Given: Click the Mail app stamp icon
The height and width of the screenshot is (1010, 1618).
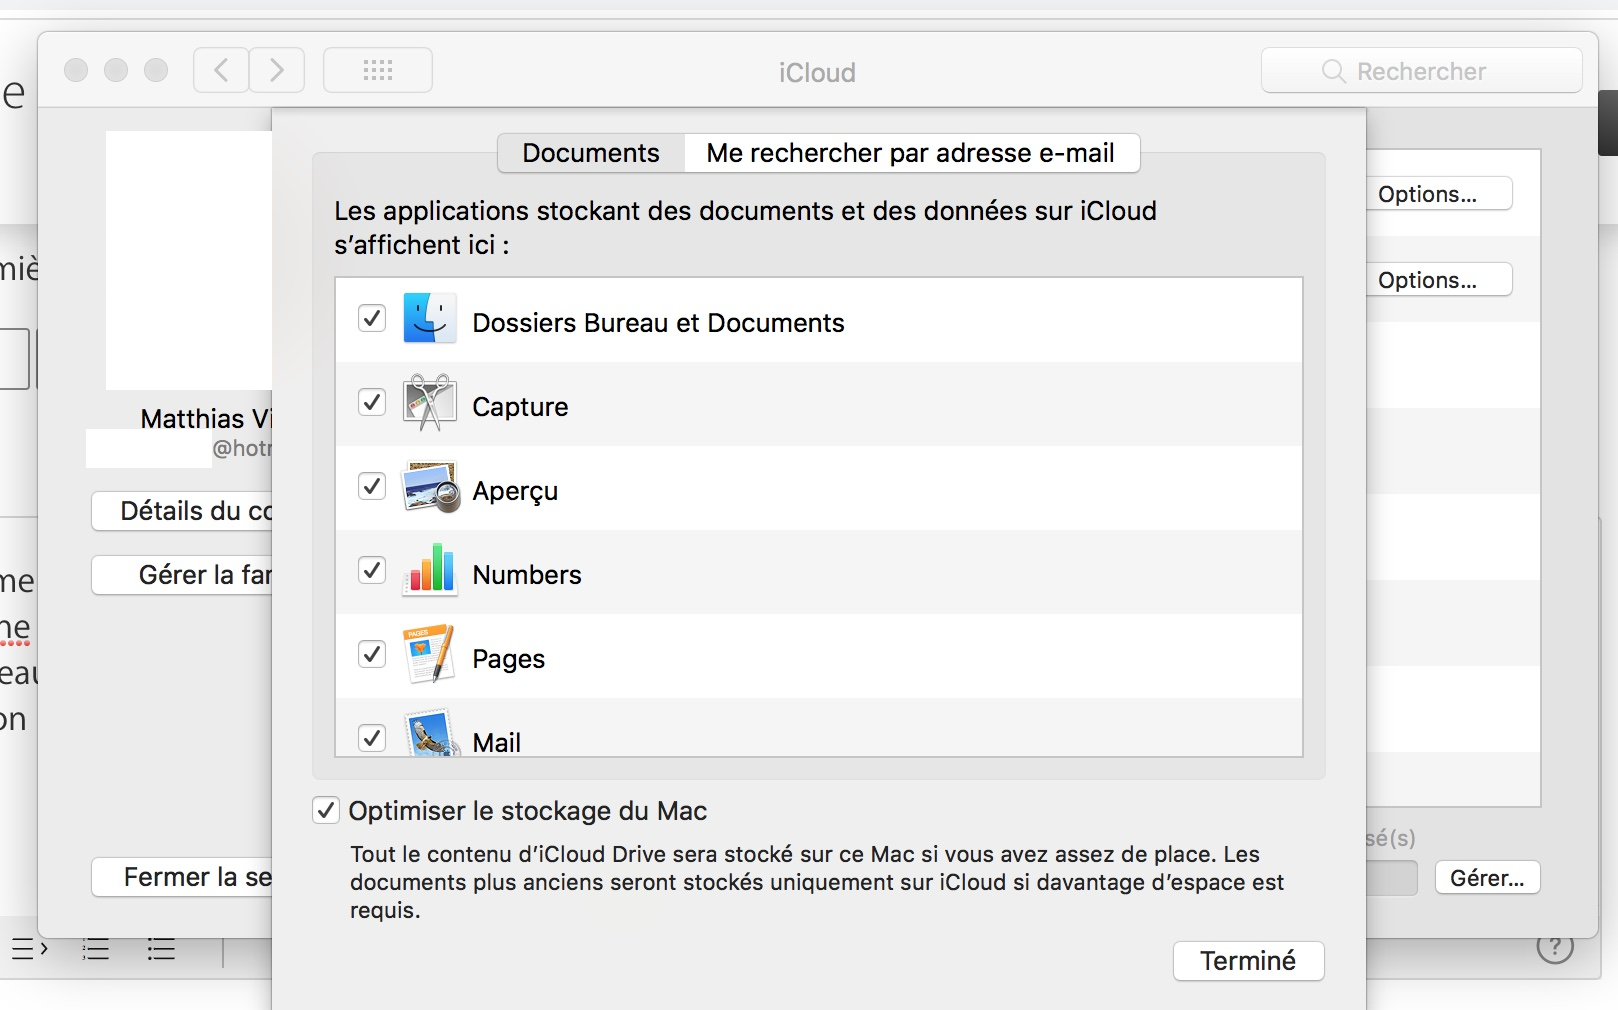Looking at the screenshot, I should [432, 733].
